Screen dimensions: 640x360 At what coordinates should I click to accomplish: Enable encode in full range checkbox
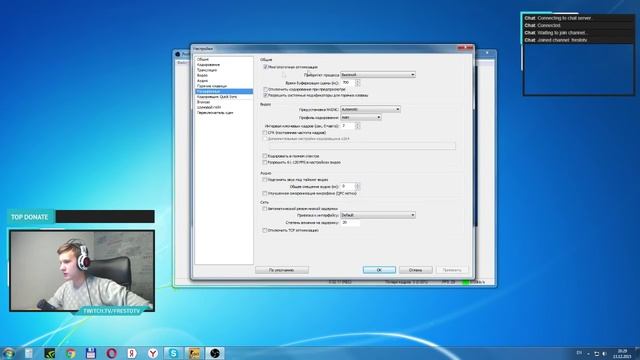pyautogui.click(x=265, y=156)
